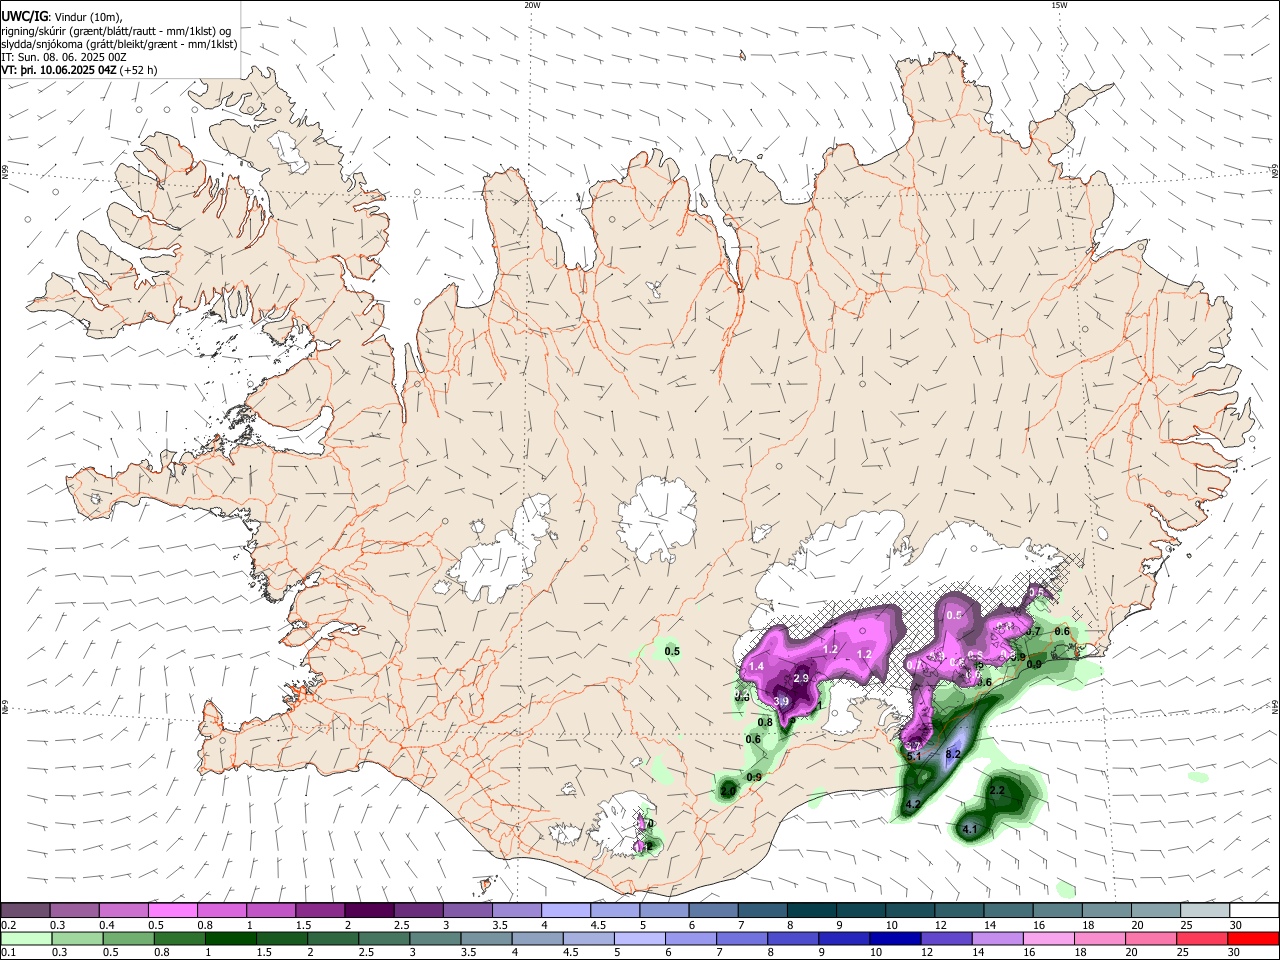Viewport: 1280px width, 960px height.
Task: Click the '18' number under the top scale
Action: click(x=1088, y=925)
